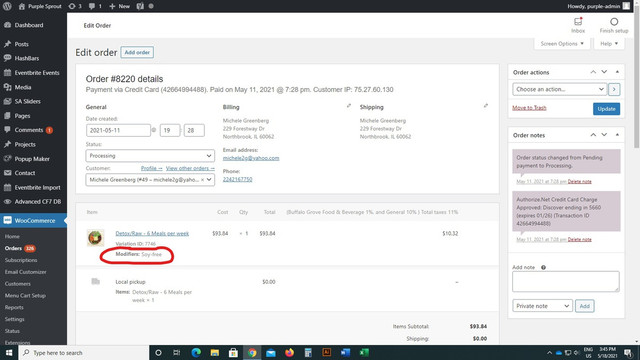
Task: Click the Finish setup circle icon
Action: (614, 22)
